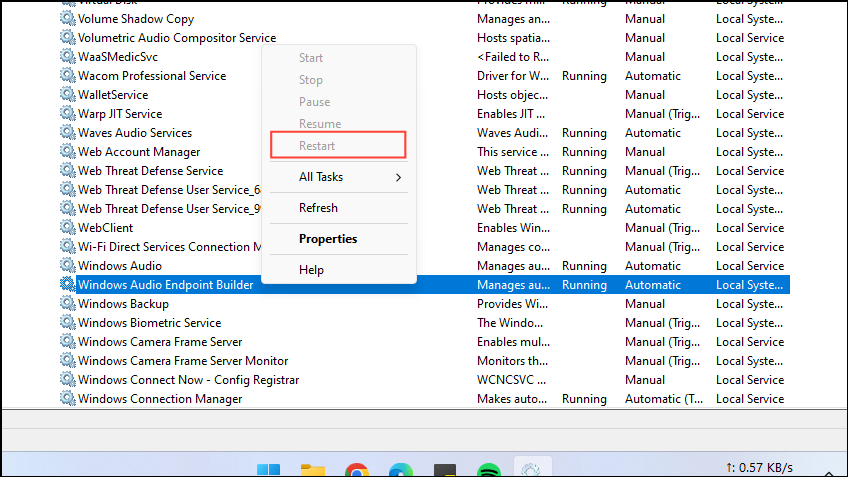Open the Windows Start menu
The width and height of the screenshot is (848, 477).
pyautogui.click(x=268, y=469)
